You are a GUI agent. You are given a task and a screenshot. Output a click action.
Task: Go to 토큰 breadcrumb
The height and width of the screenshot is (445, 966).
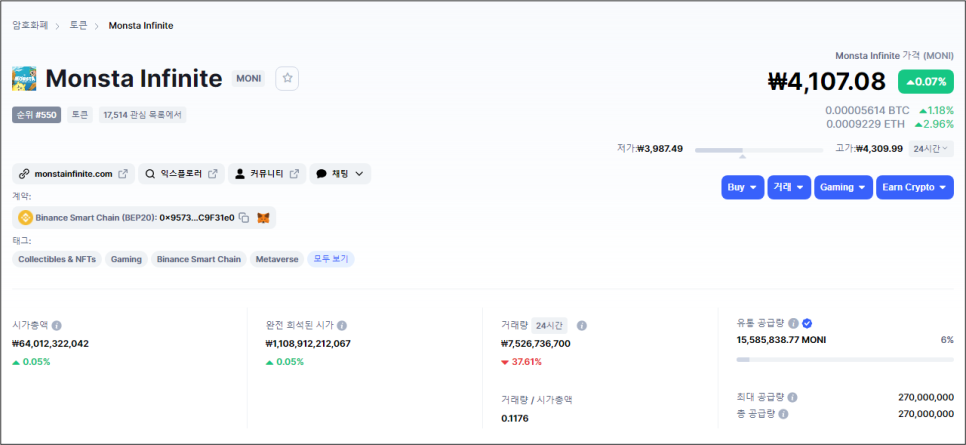point(78,25)
